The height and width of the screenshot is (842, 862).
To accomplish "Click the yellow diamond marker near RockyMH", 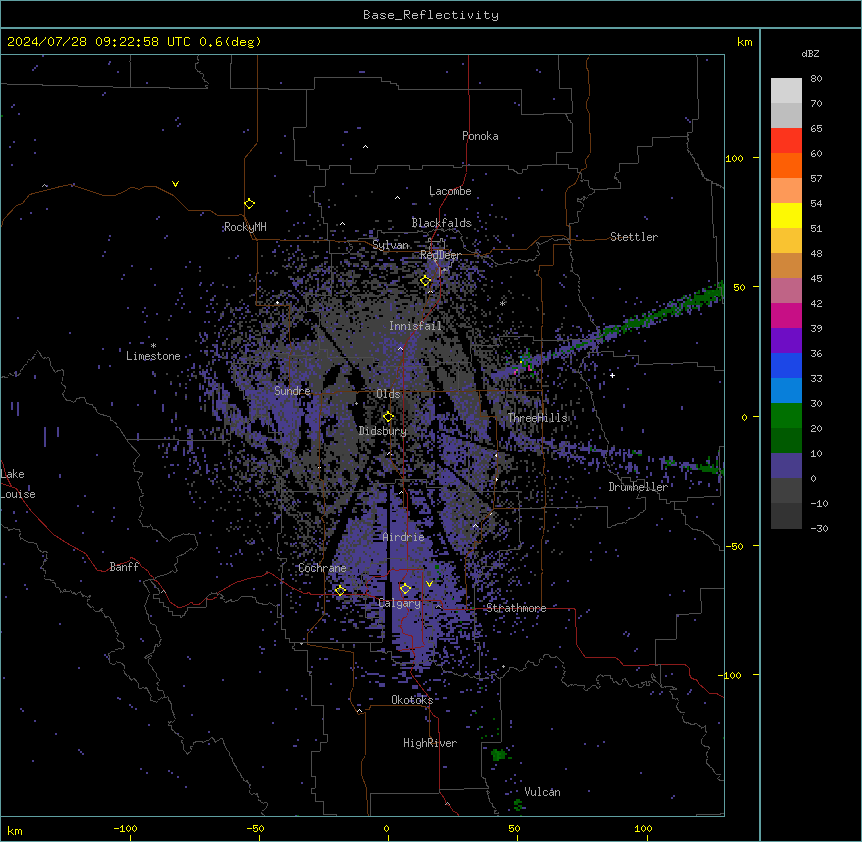I will [250, 204].
